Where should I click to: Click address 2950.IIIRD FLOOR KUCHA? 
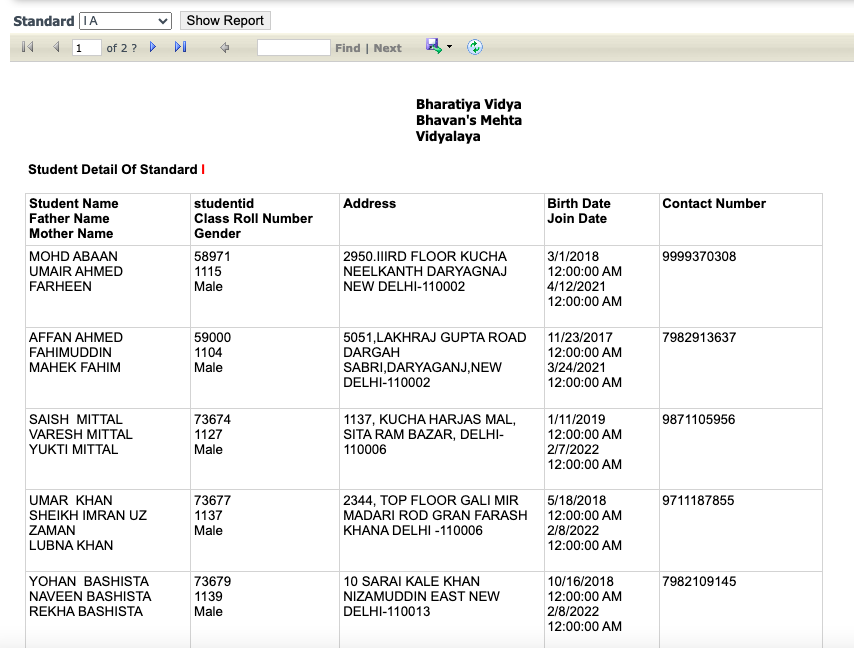click(425, 256)
